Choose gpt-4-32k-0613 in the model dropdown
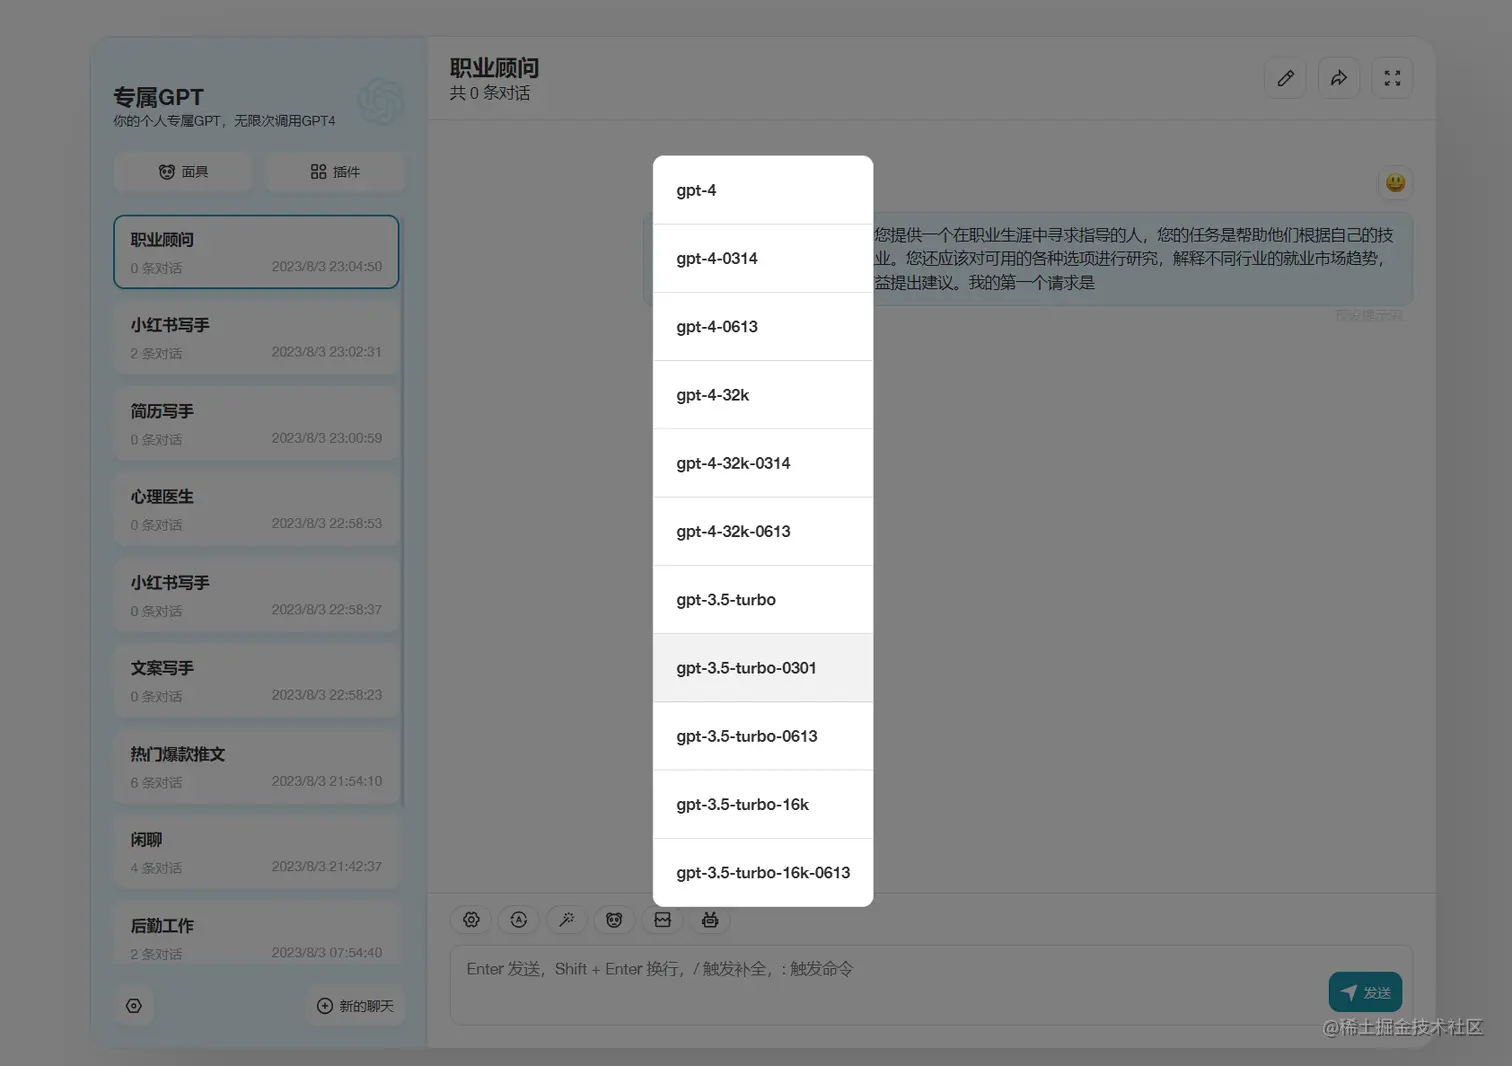1512x1066 pixels. [x=762, y=531]
